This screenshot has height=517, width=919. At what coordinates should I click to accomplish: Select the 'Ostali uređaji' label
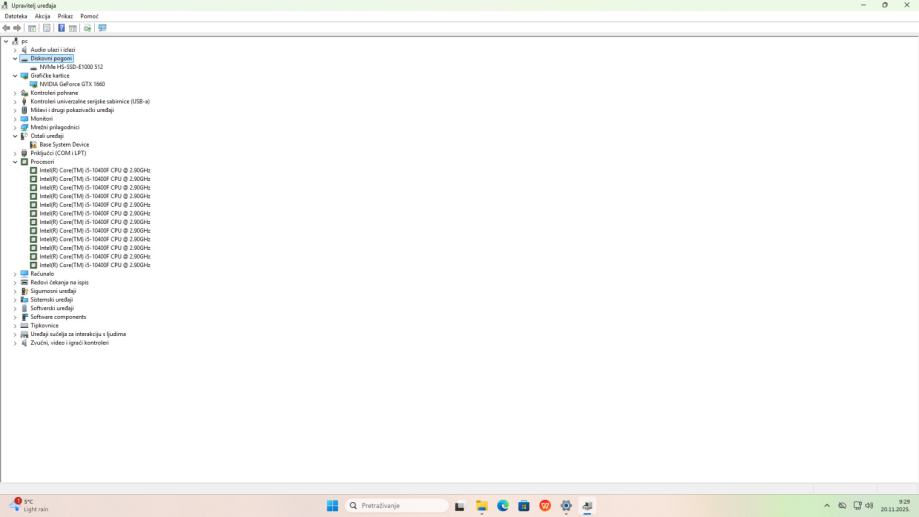(x=47, y=136)
